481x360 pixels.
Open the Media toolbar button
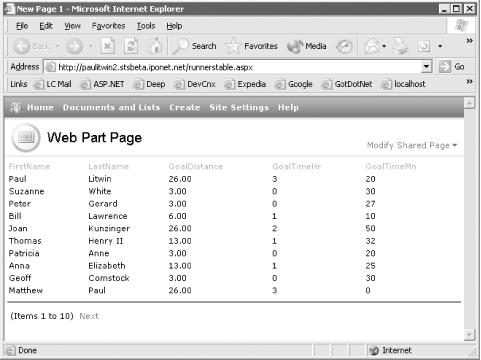tap(307, 46)
